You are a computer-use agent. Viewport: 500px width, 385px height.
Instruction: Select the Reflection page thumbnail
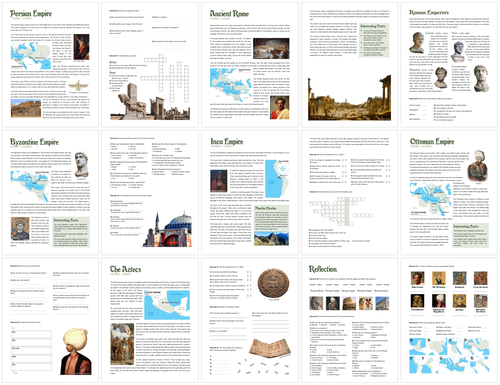(349, 320)
